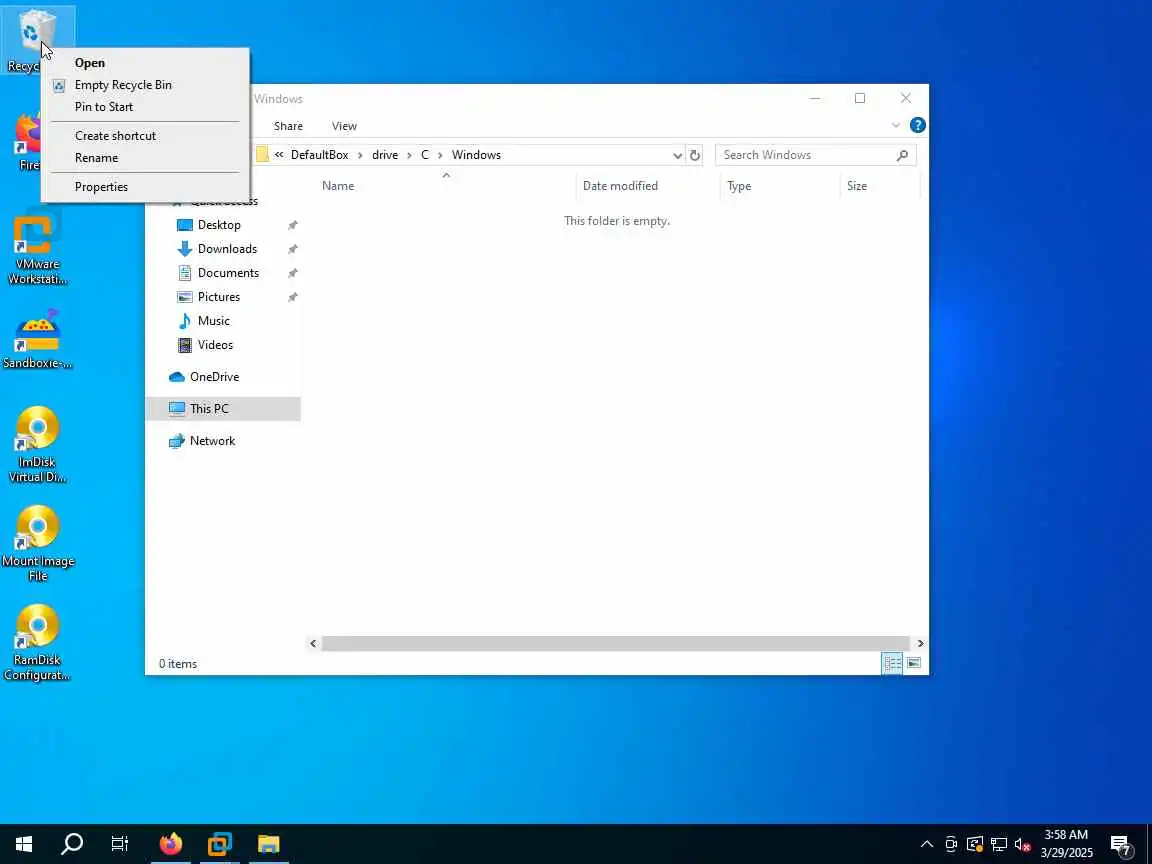Expand the ribbon with the chevron
This screenshot has width=1152, height=864.
tap(896, 126)
